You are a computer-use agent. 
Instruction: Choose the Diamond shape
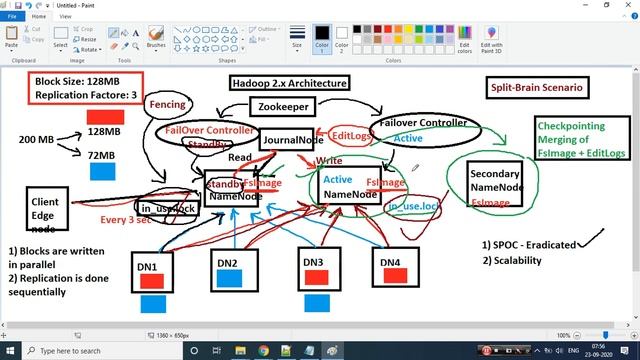coord(187,40)
